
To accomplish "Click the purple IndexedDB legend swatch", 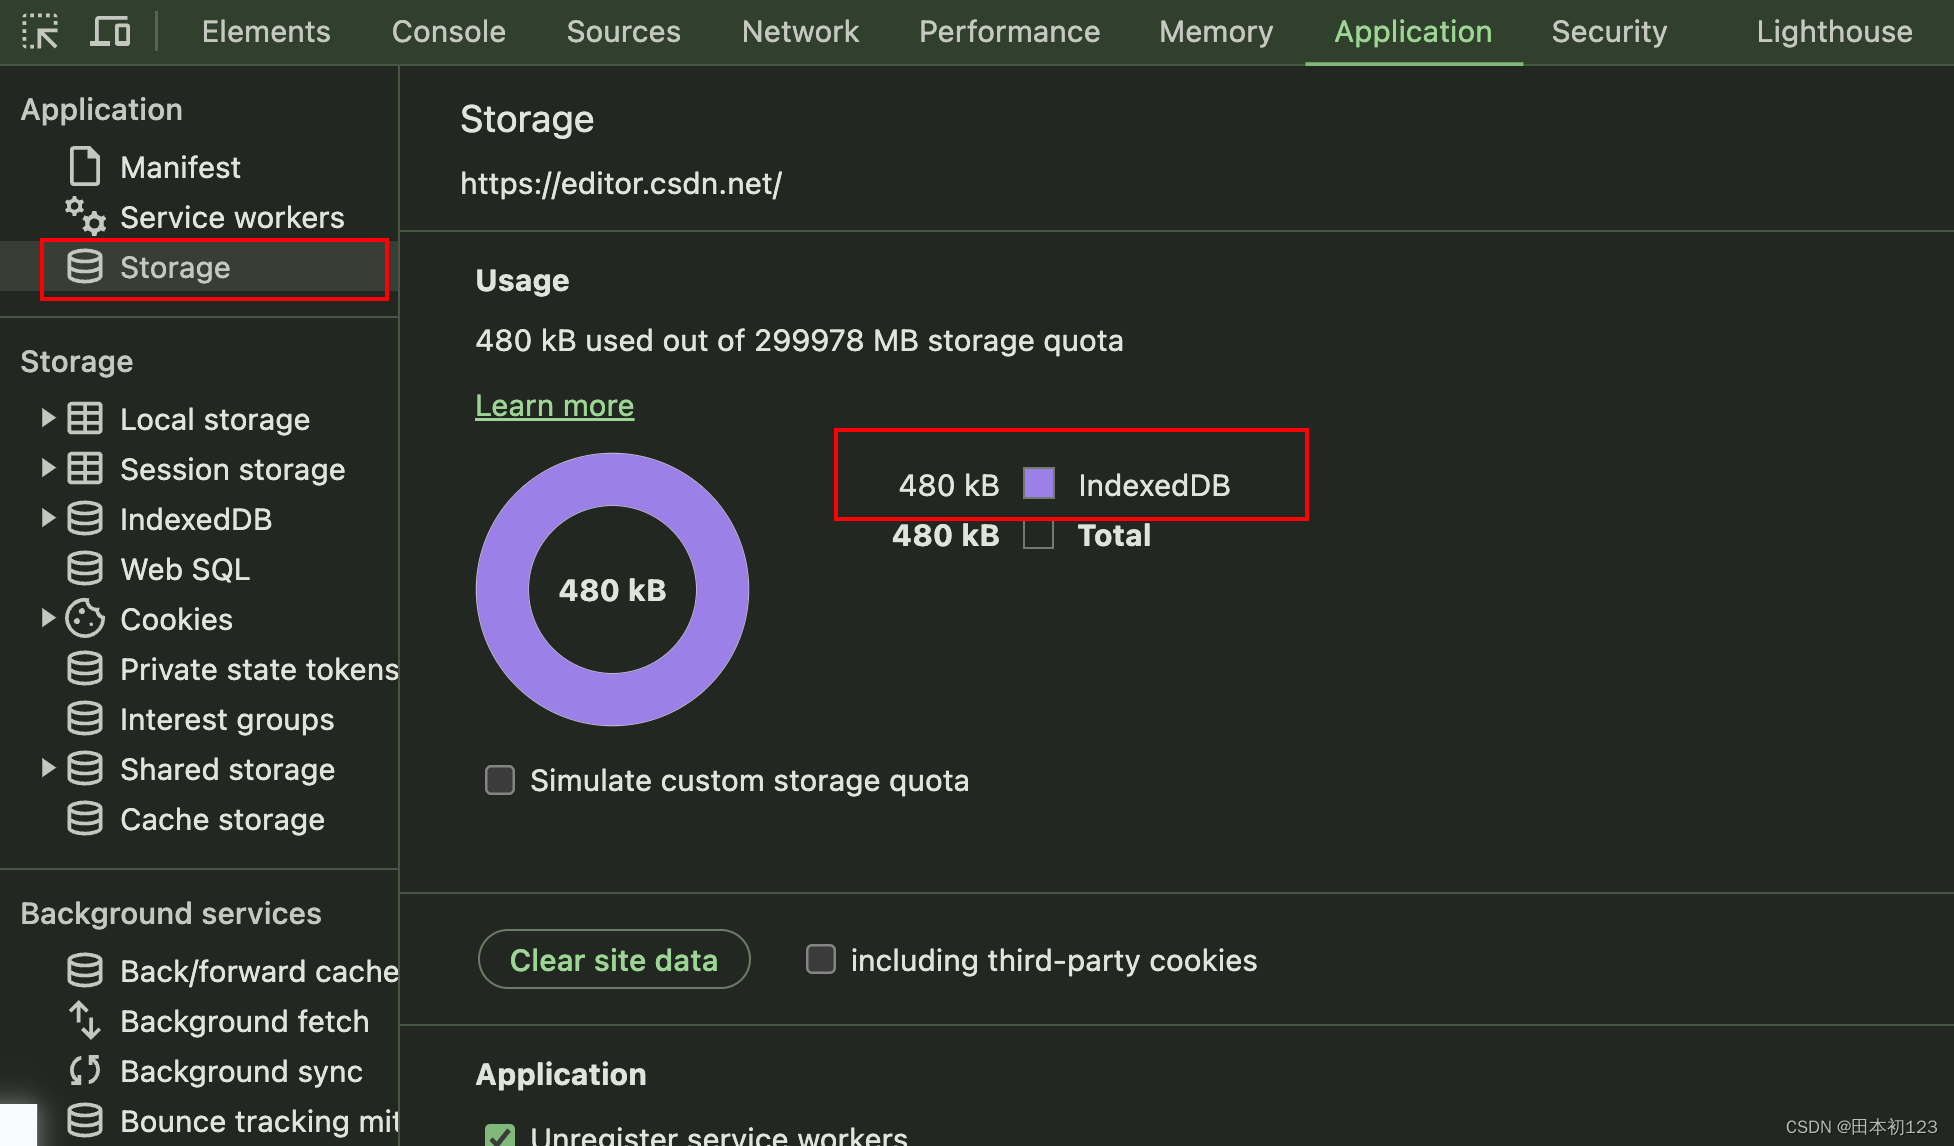I will coord(1039,484).
